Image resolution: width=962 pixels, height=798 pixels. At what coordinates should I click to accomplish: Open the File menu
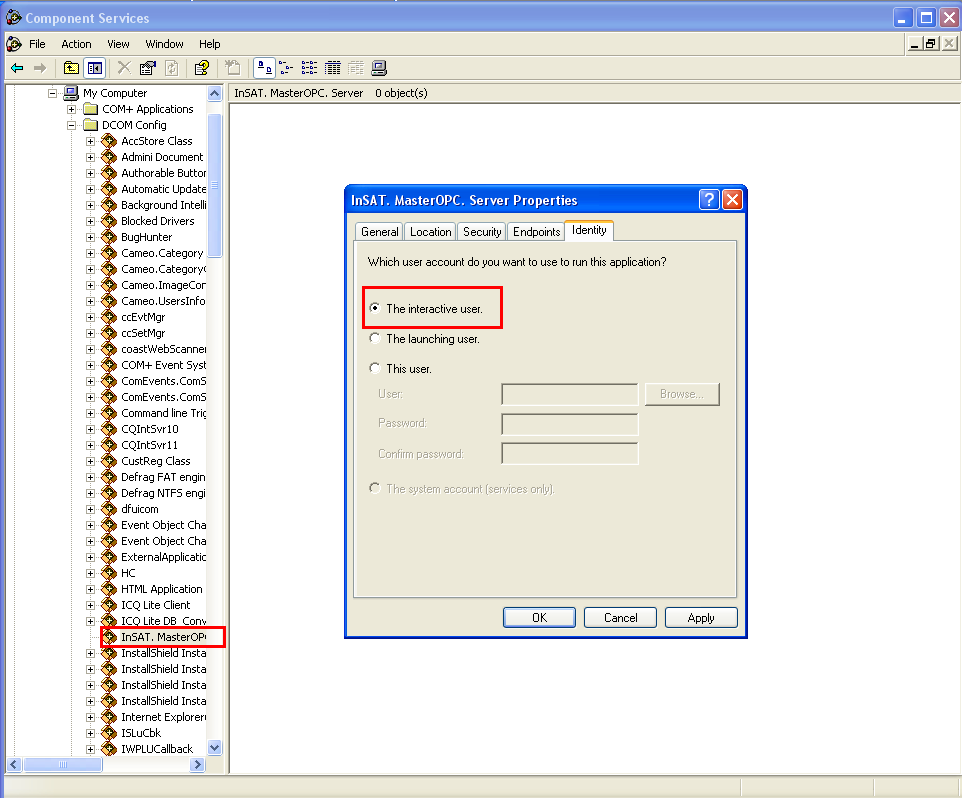[37, 44]
